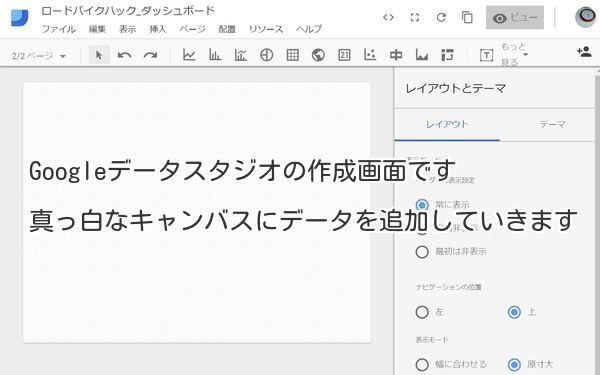Viewport: 600px width, 375px height.
Task: Select 原寸大 display mode
Action: (514, 364)
